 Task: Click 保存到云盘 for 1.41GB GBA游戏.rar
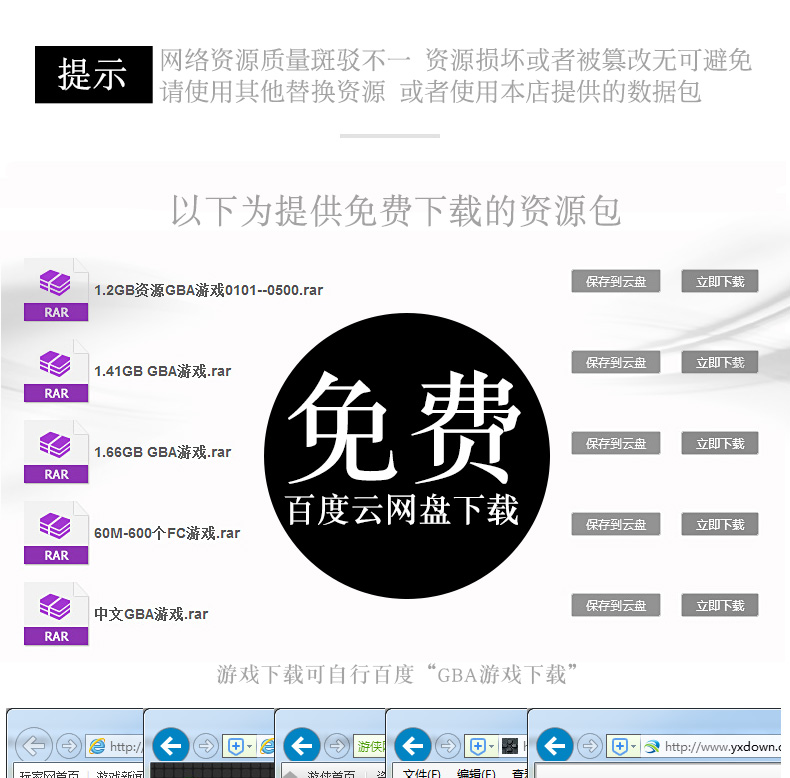point(616,362)
